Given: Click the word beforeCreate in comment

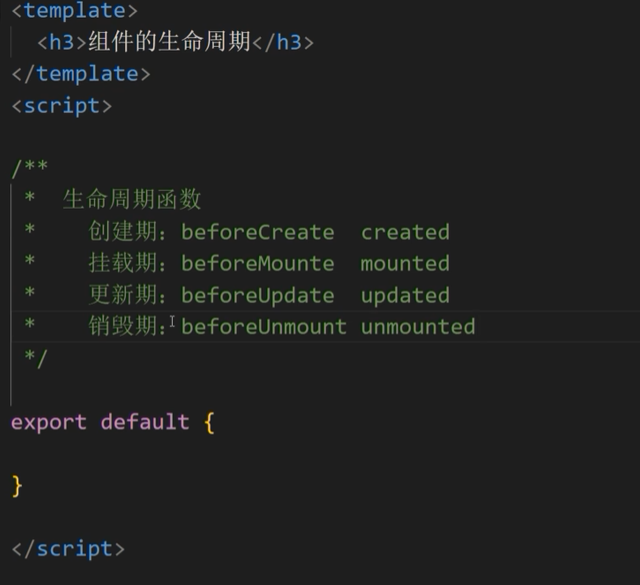Looking at the screenshot, I should point(258,232).
